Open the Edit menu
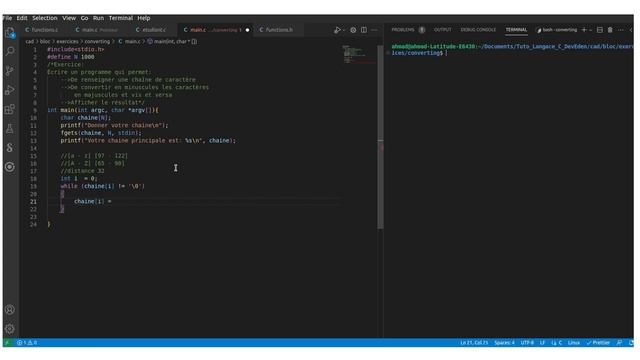The width and height of the screenshot is (640, 360). click(x=22, y=18)
